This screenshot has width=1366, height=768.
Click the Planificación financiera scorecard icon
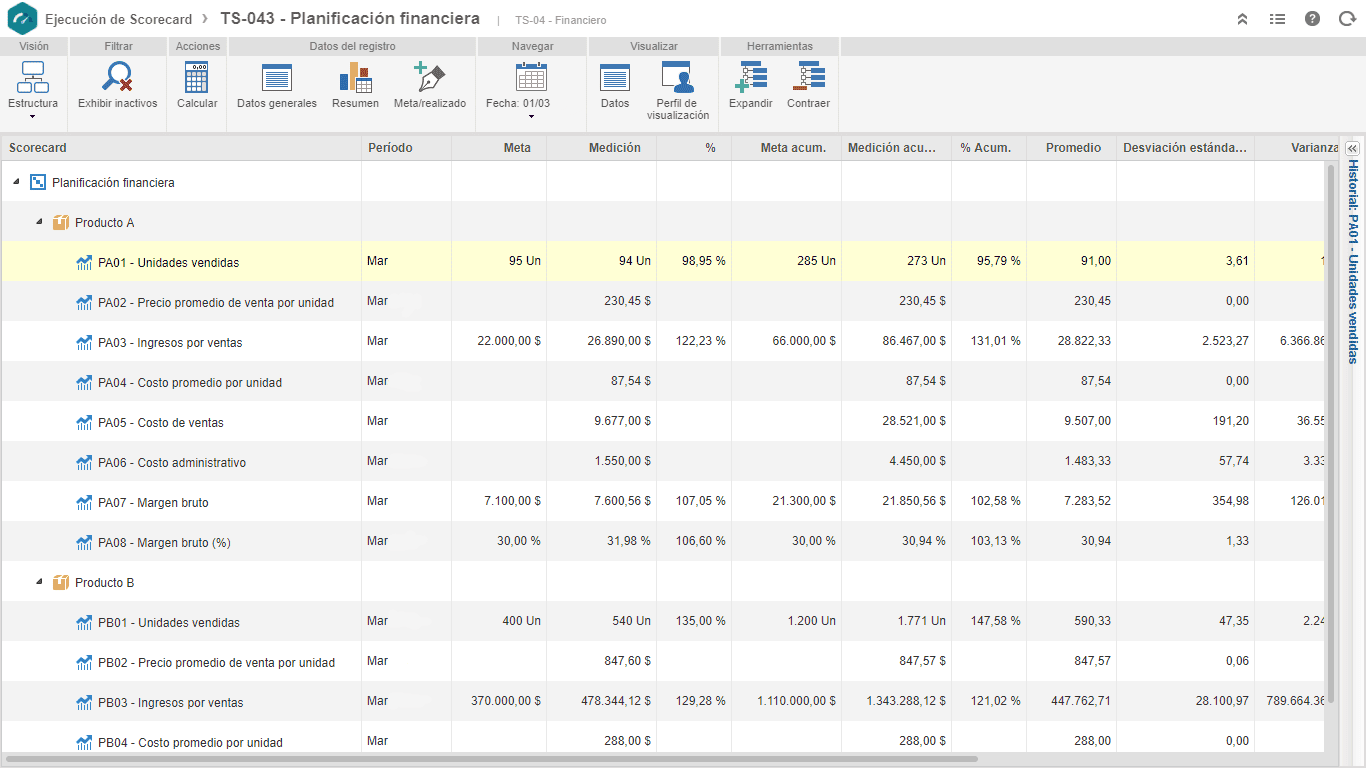pyautogui.click(x=38, y=182)
